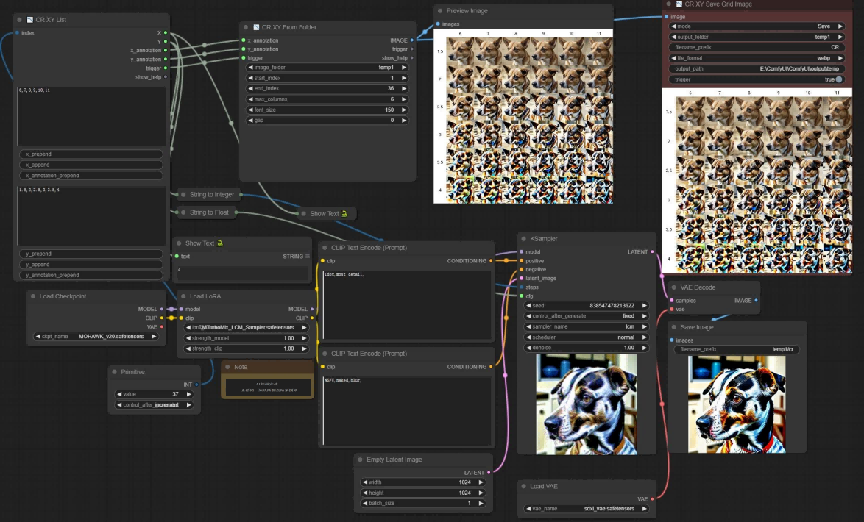Collapse the VAE Decode node via its title dot
This screenshot has height=522, width=864.
click(x=673, y=288)
